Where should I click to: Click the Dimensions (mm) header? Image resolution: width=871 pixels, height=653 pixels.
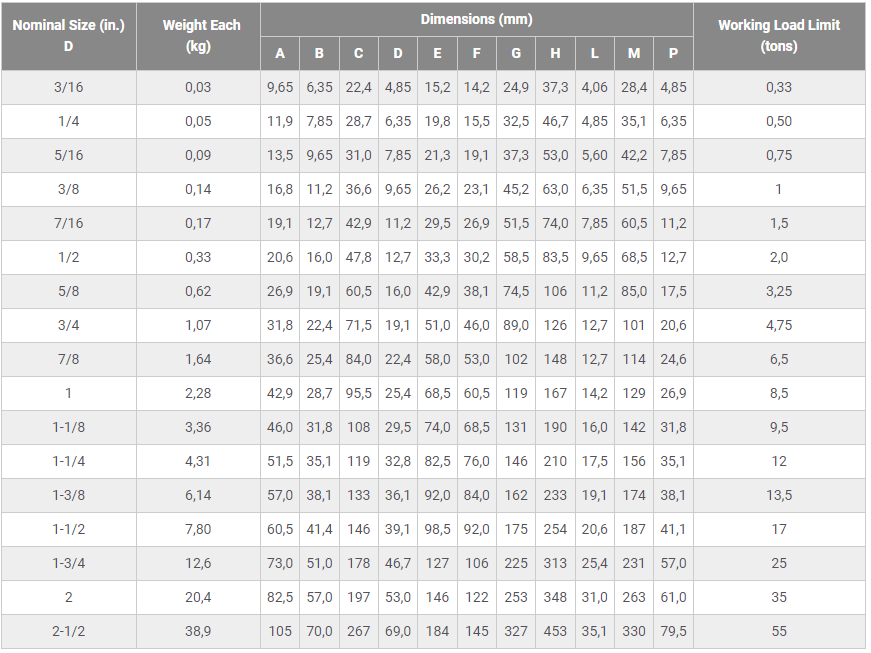(476, 19)
